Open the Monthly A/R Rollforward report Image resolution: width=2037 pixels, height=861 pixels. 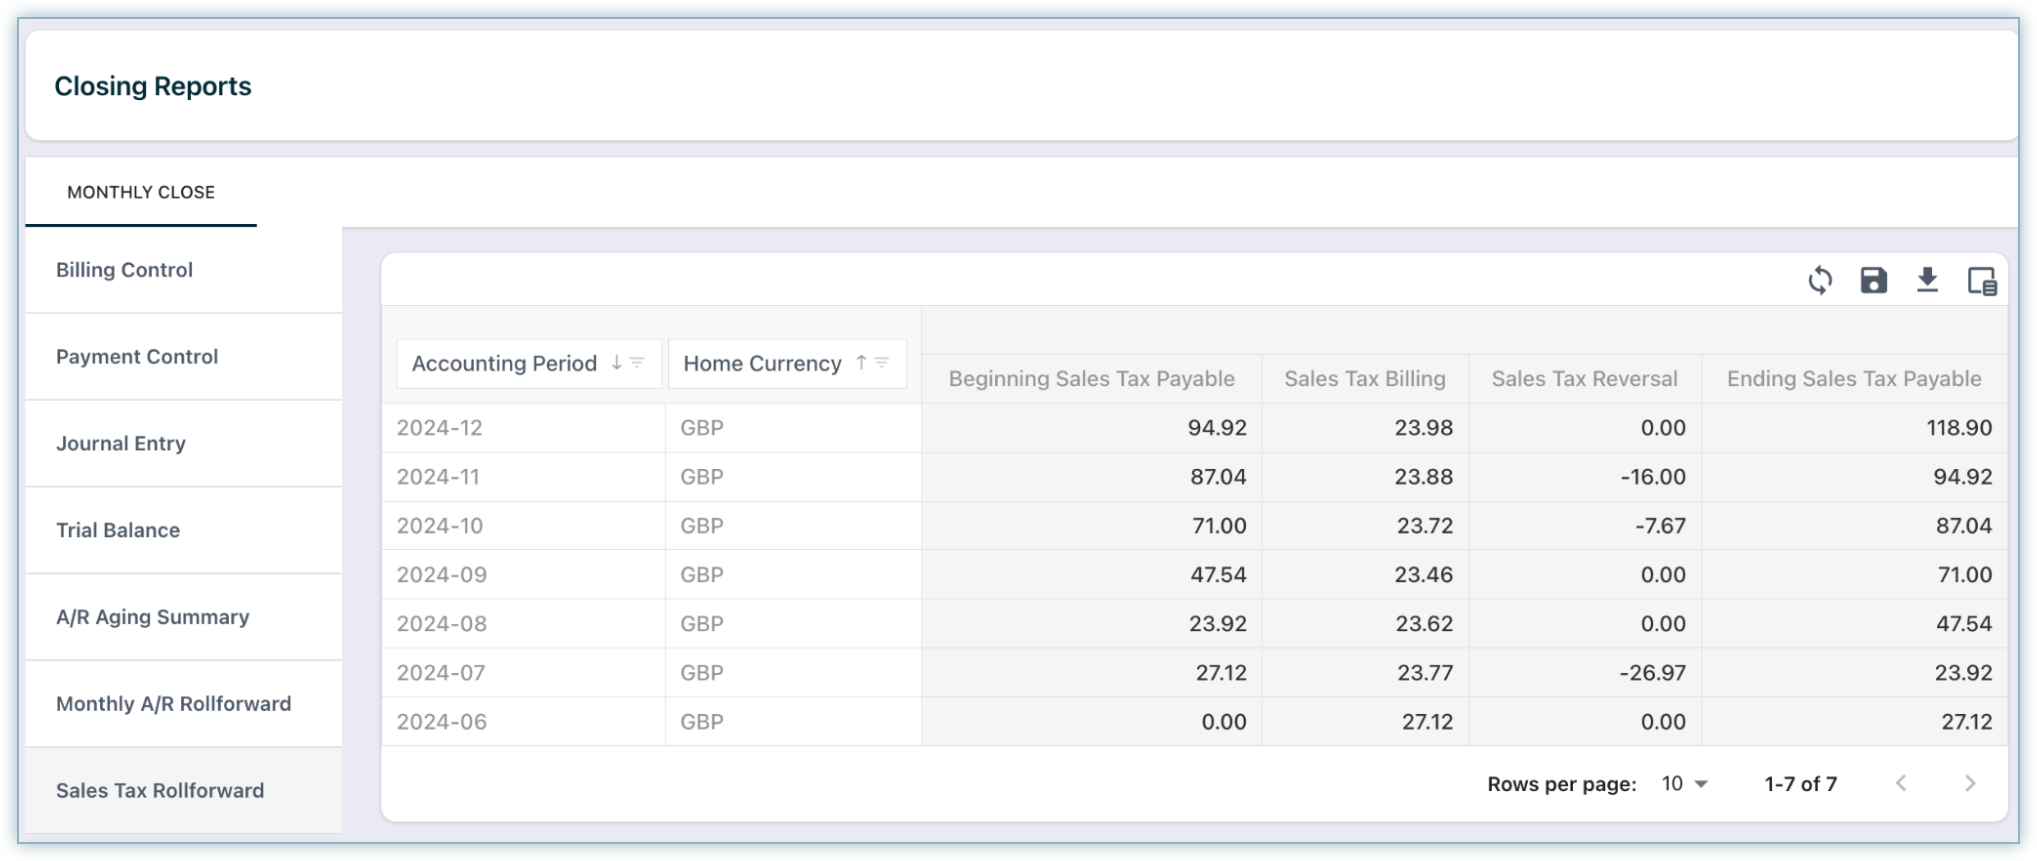click(x=174, y=704)
